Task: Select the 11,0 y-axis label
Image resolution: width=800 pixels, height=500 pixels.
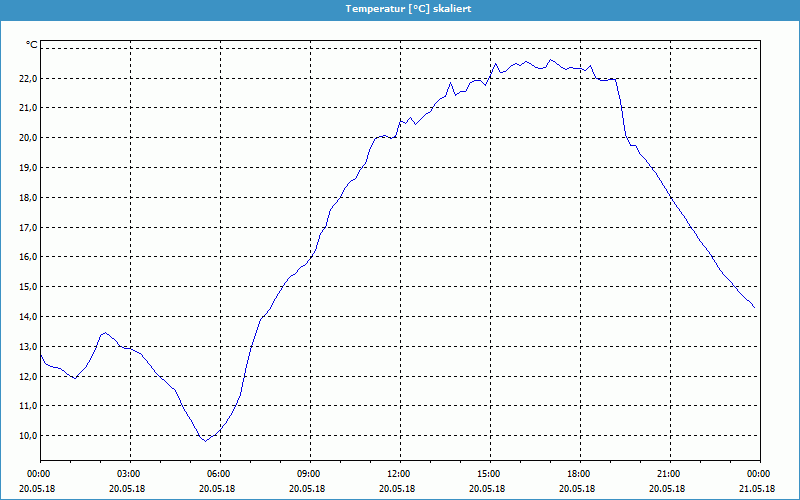Action: [x=26, y=406]
